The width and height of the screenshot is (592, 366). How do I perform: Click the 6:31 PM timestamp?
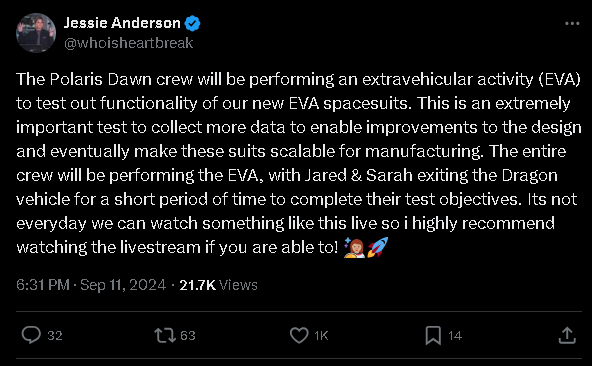43,285
